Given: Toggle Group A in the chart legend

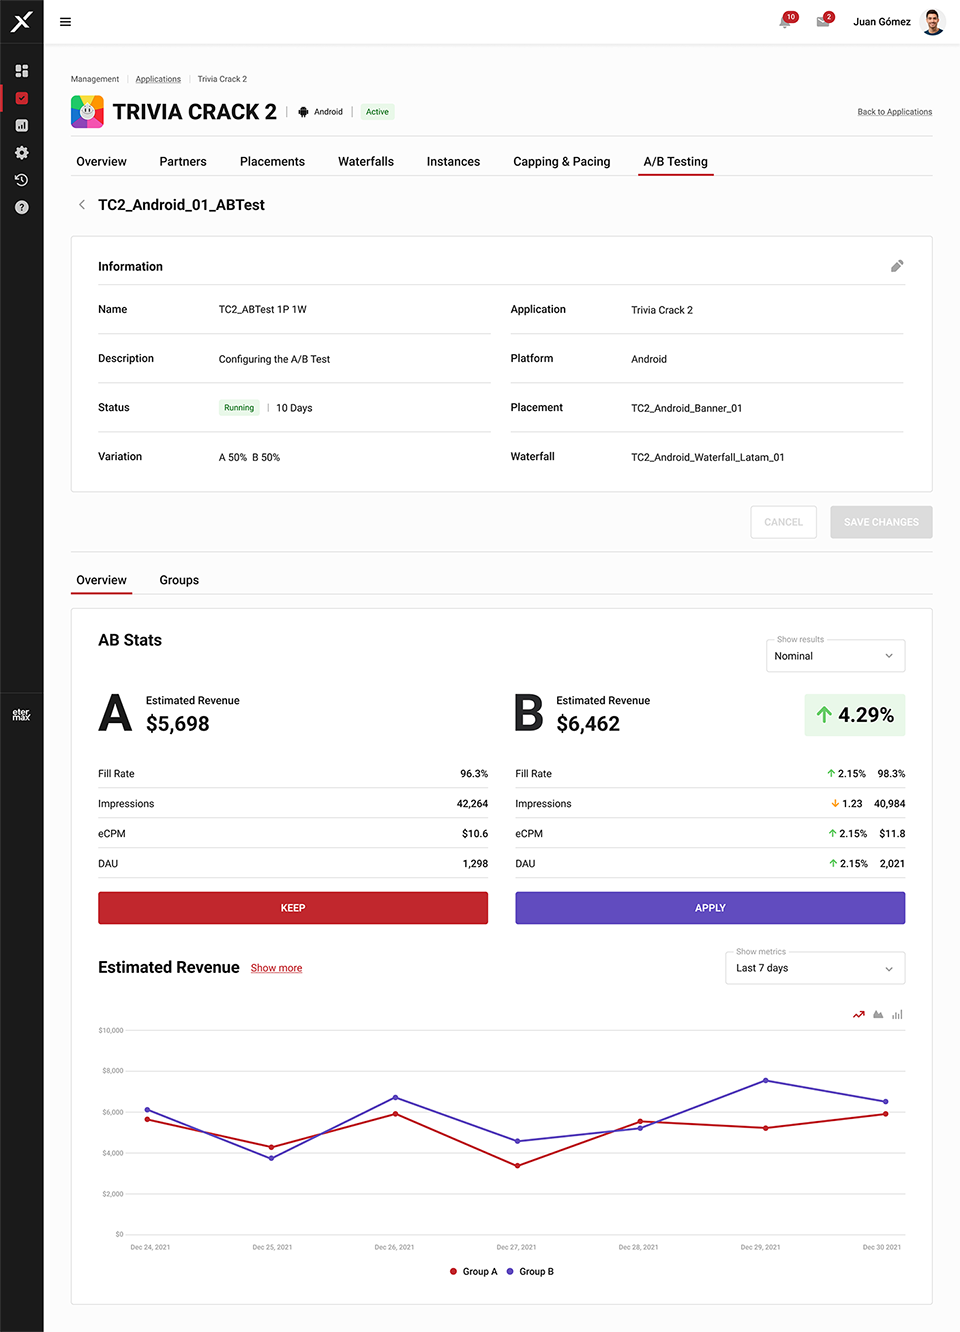Looking at the screenshot, I should point(473,1272).
